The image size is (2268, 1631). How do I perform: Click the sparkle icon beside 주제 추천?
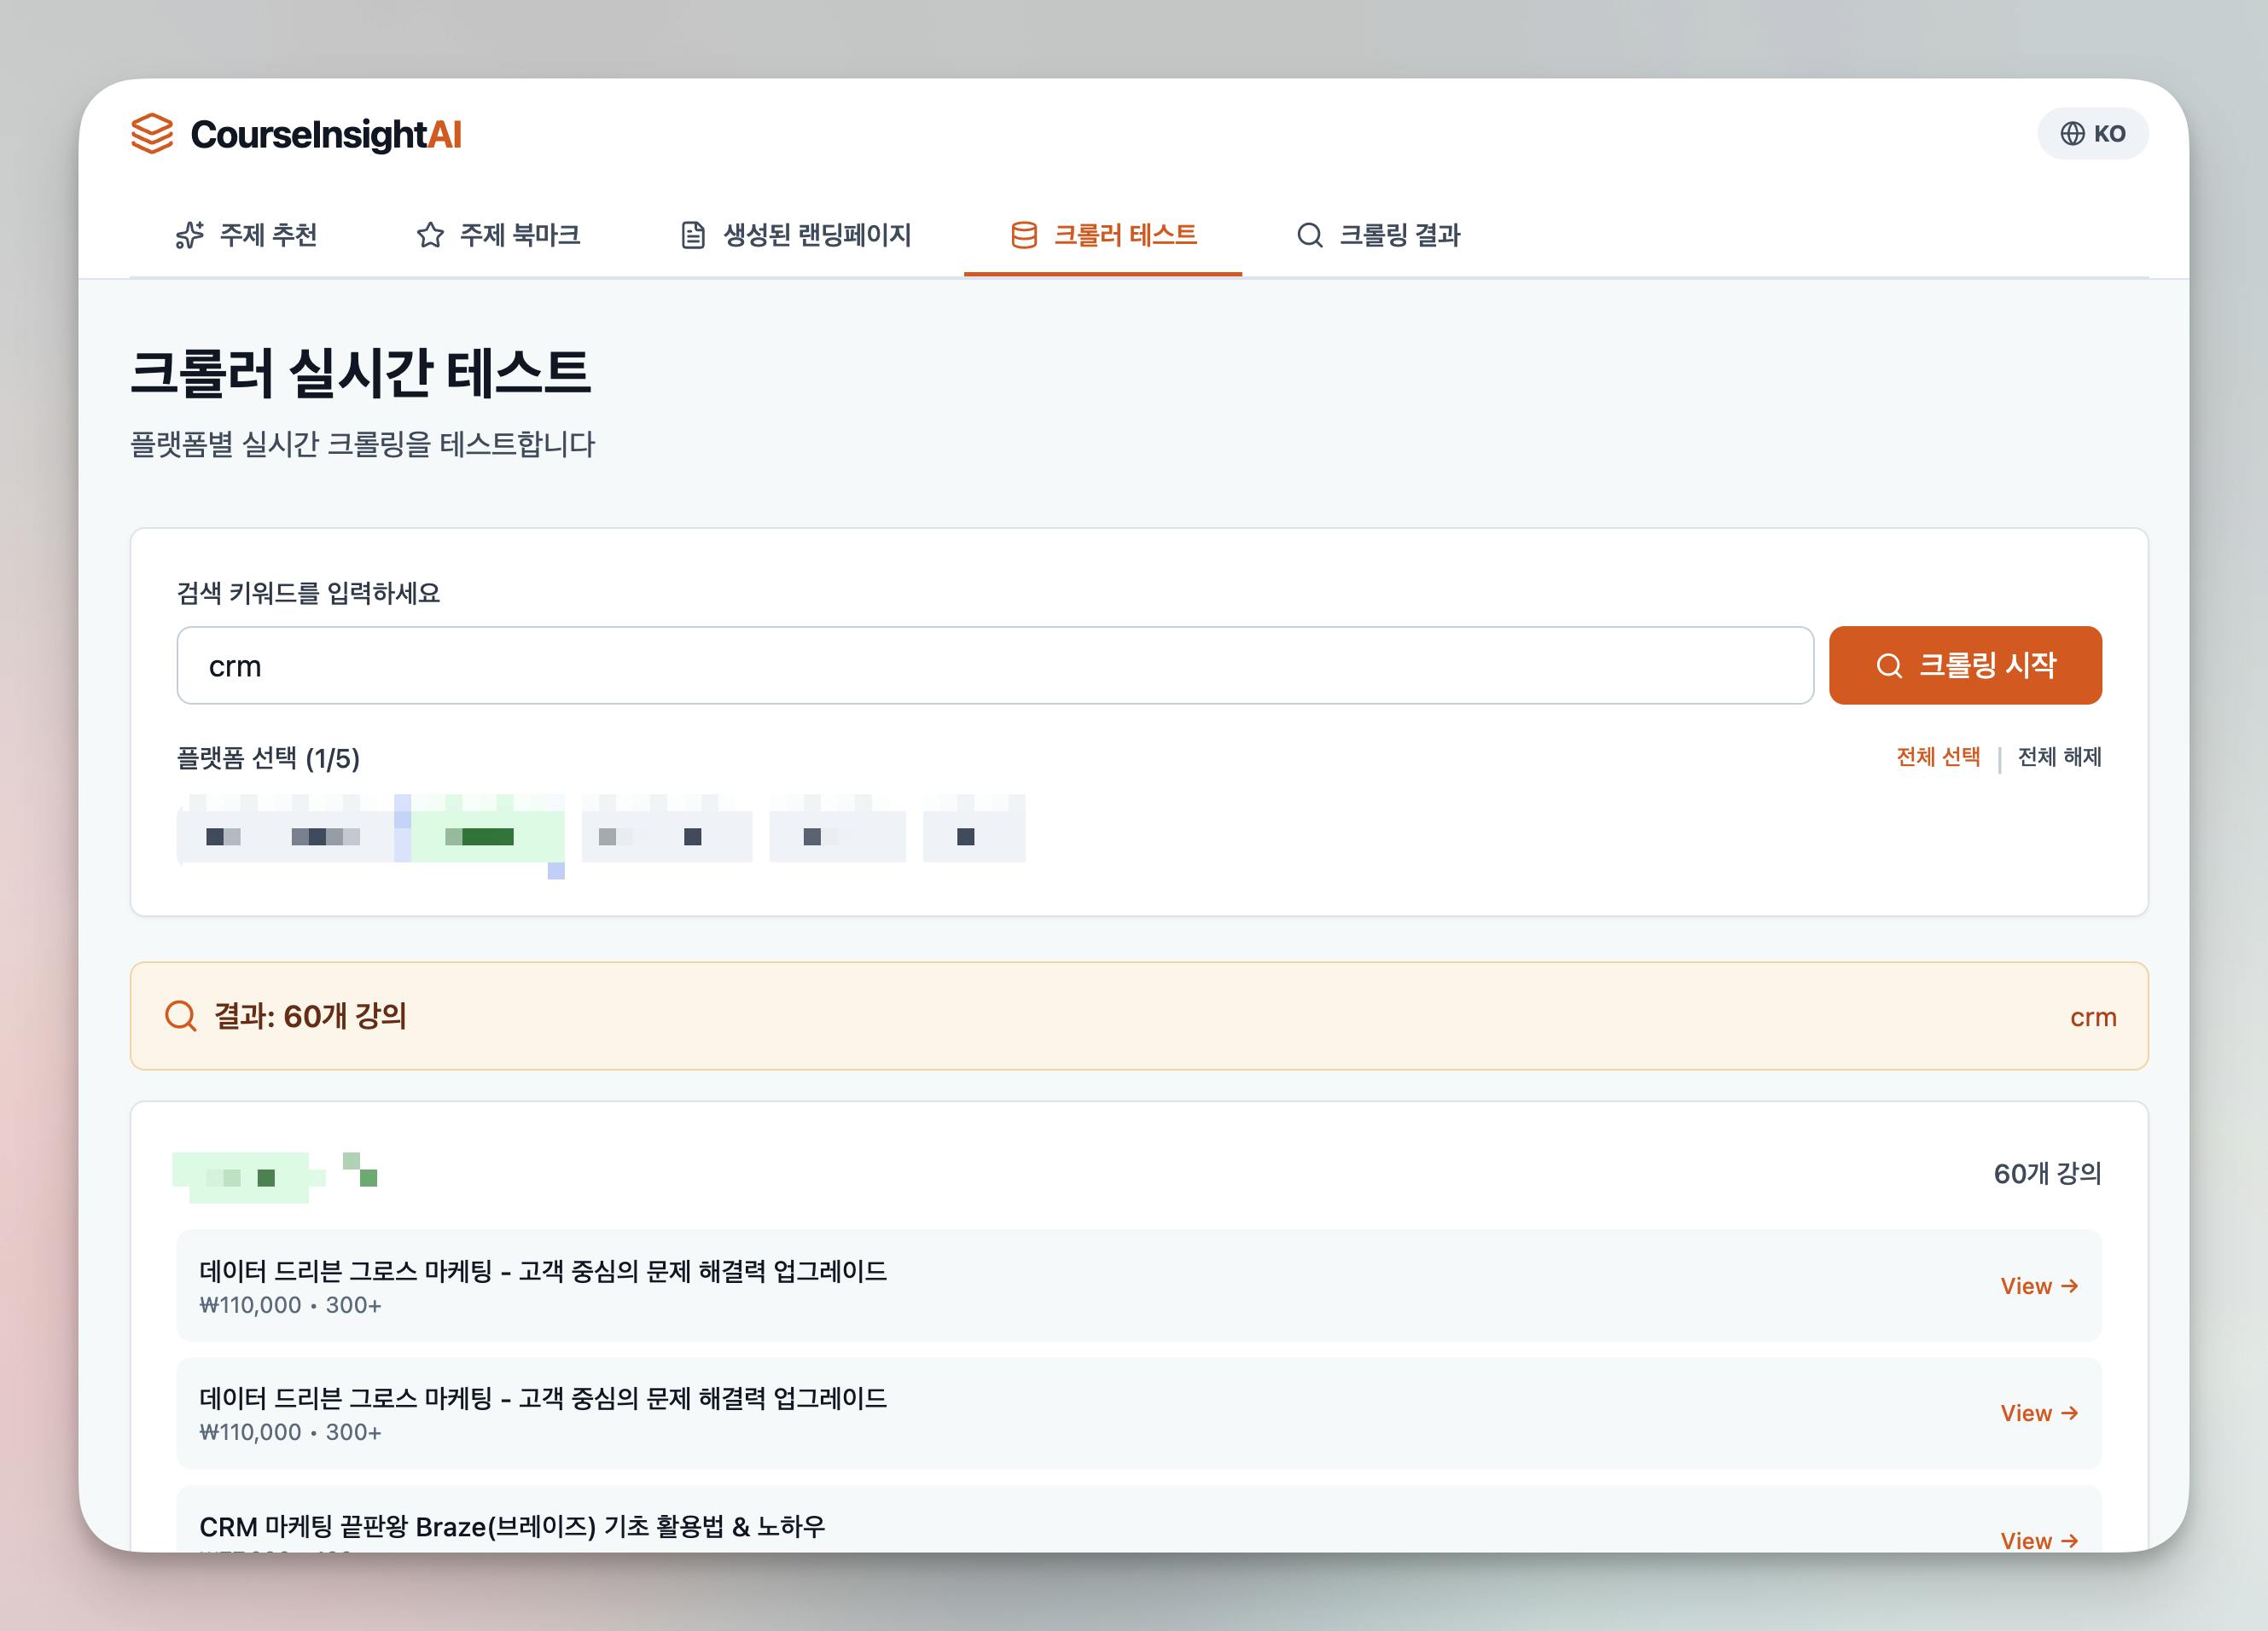click(190, 235)
